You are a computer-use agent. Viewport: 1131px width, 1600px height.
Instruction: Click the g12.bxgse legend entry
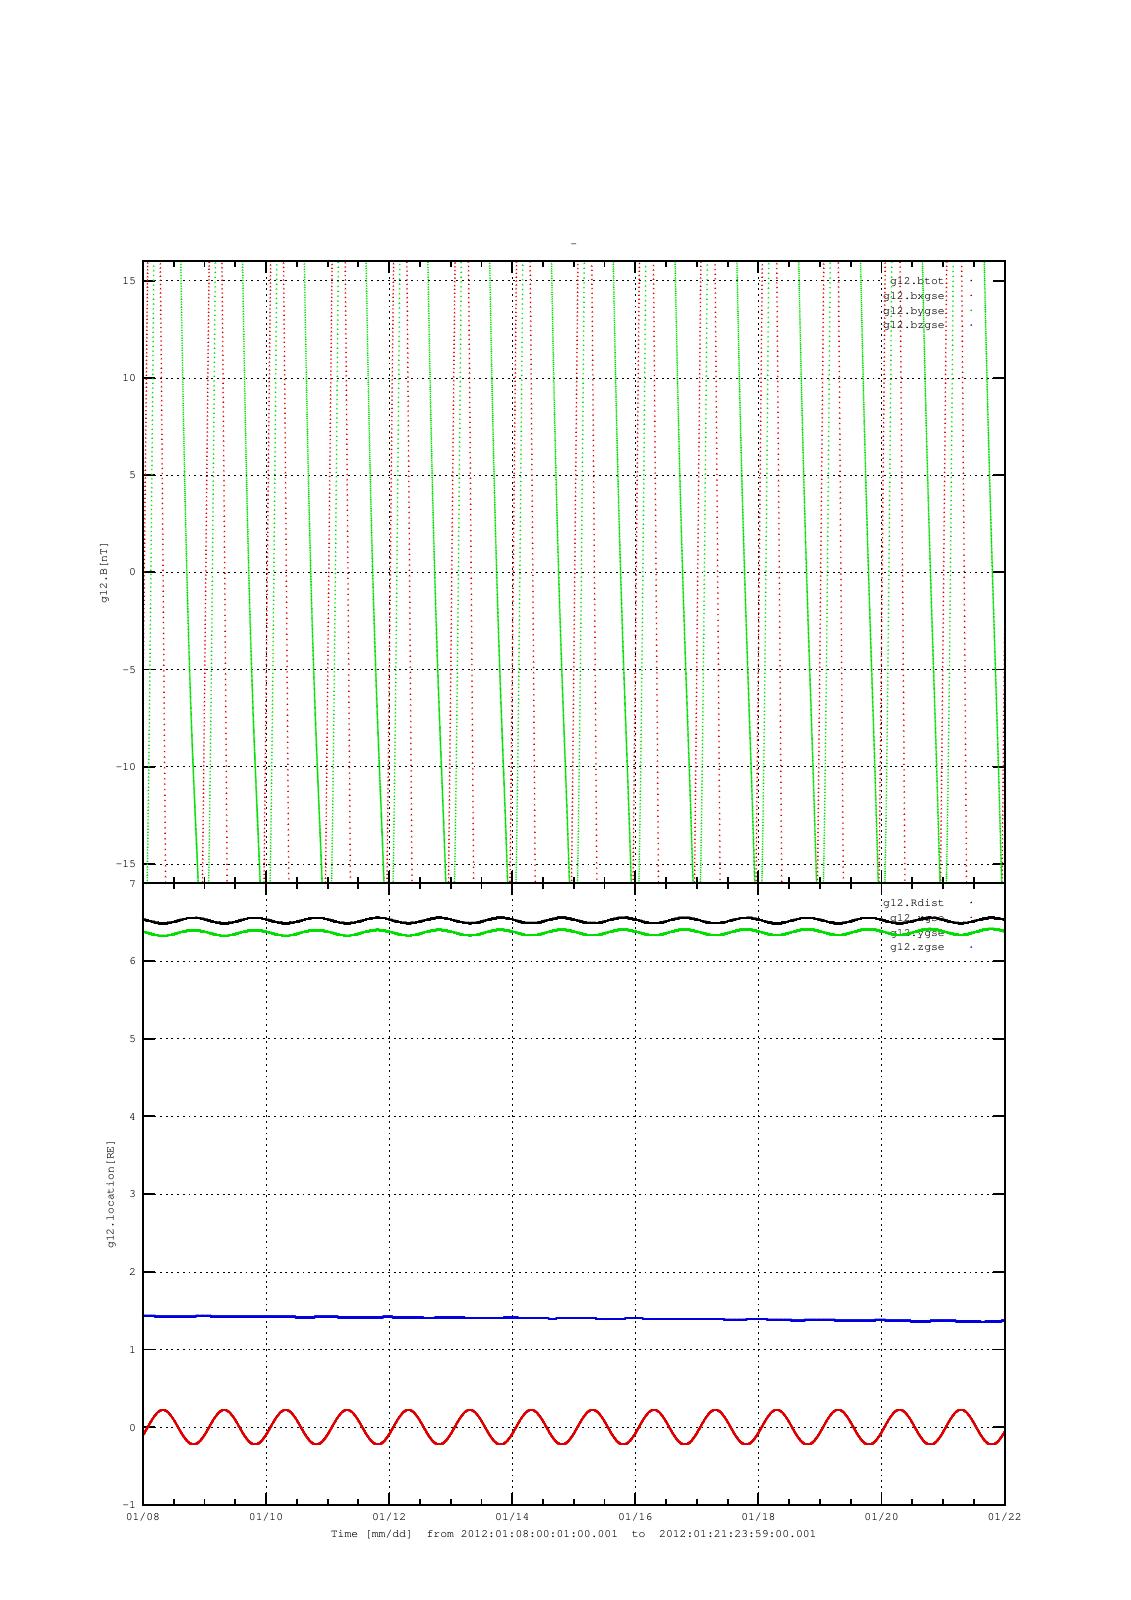pos(913,296)
